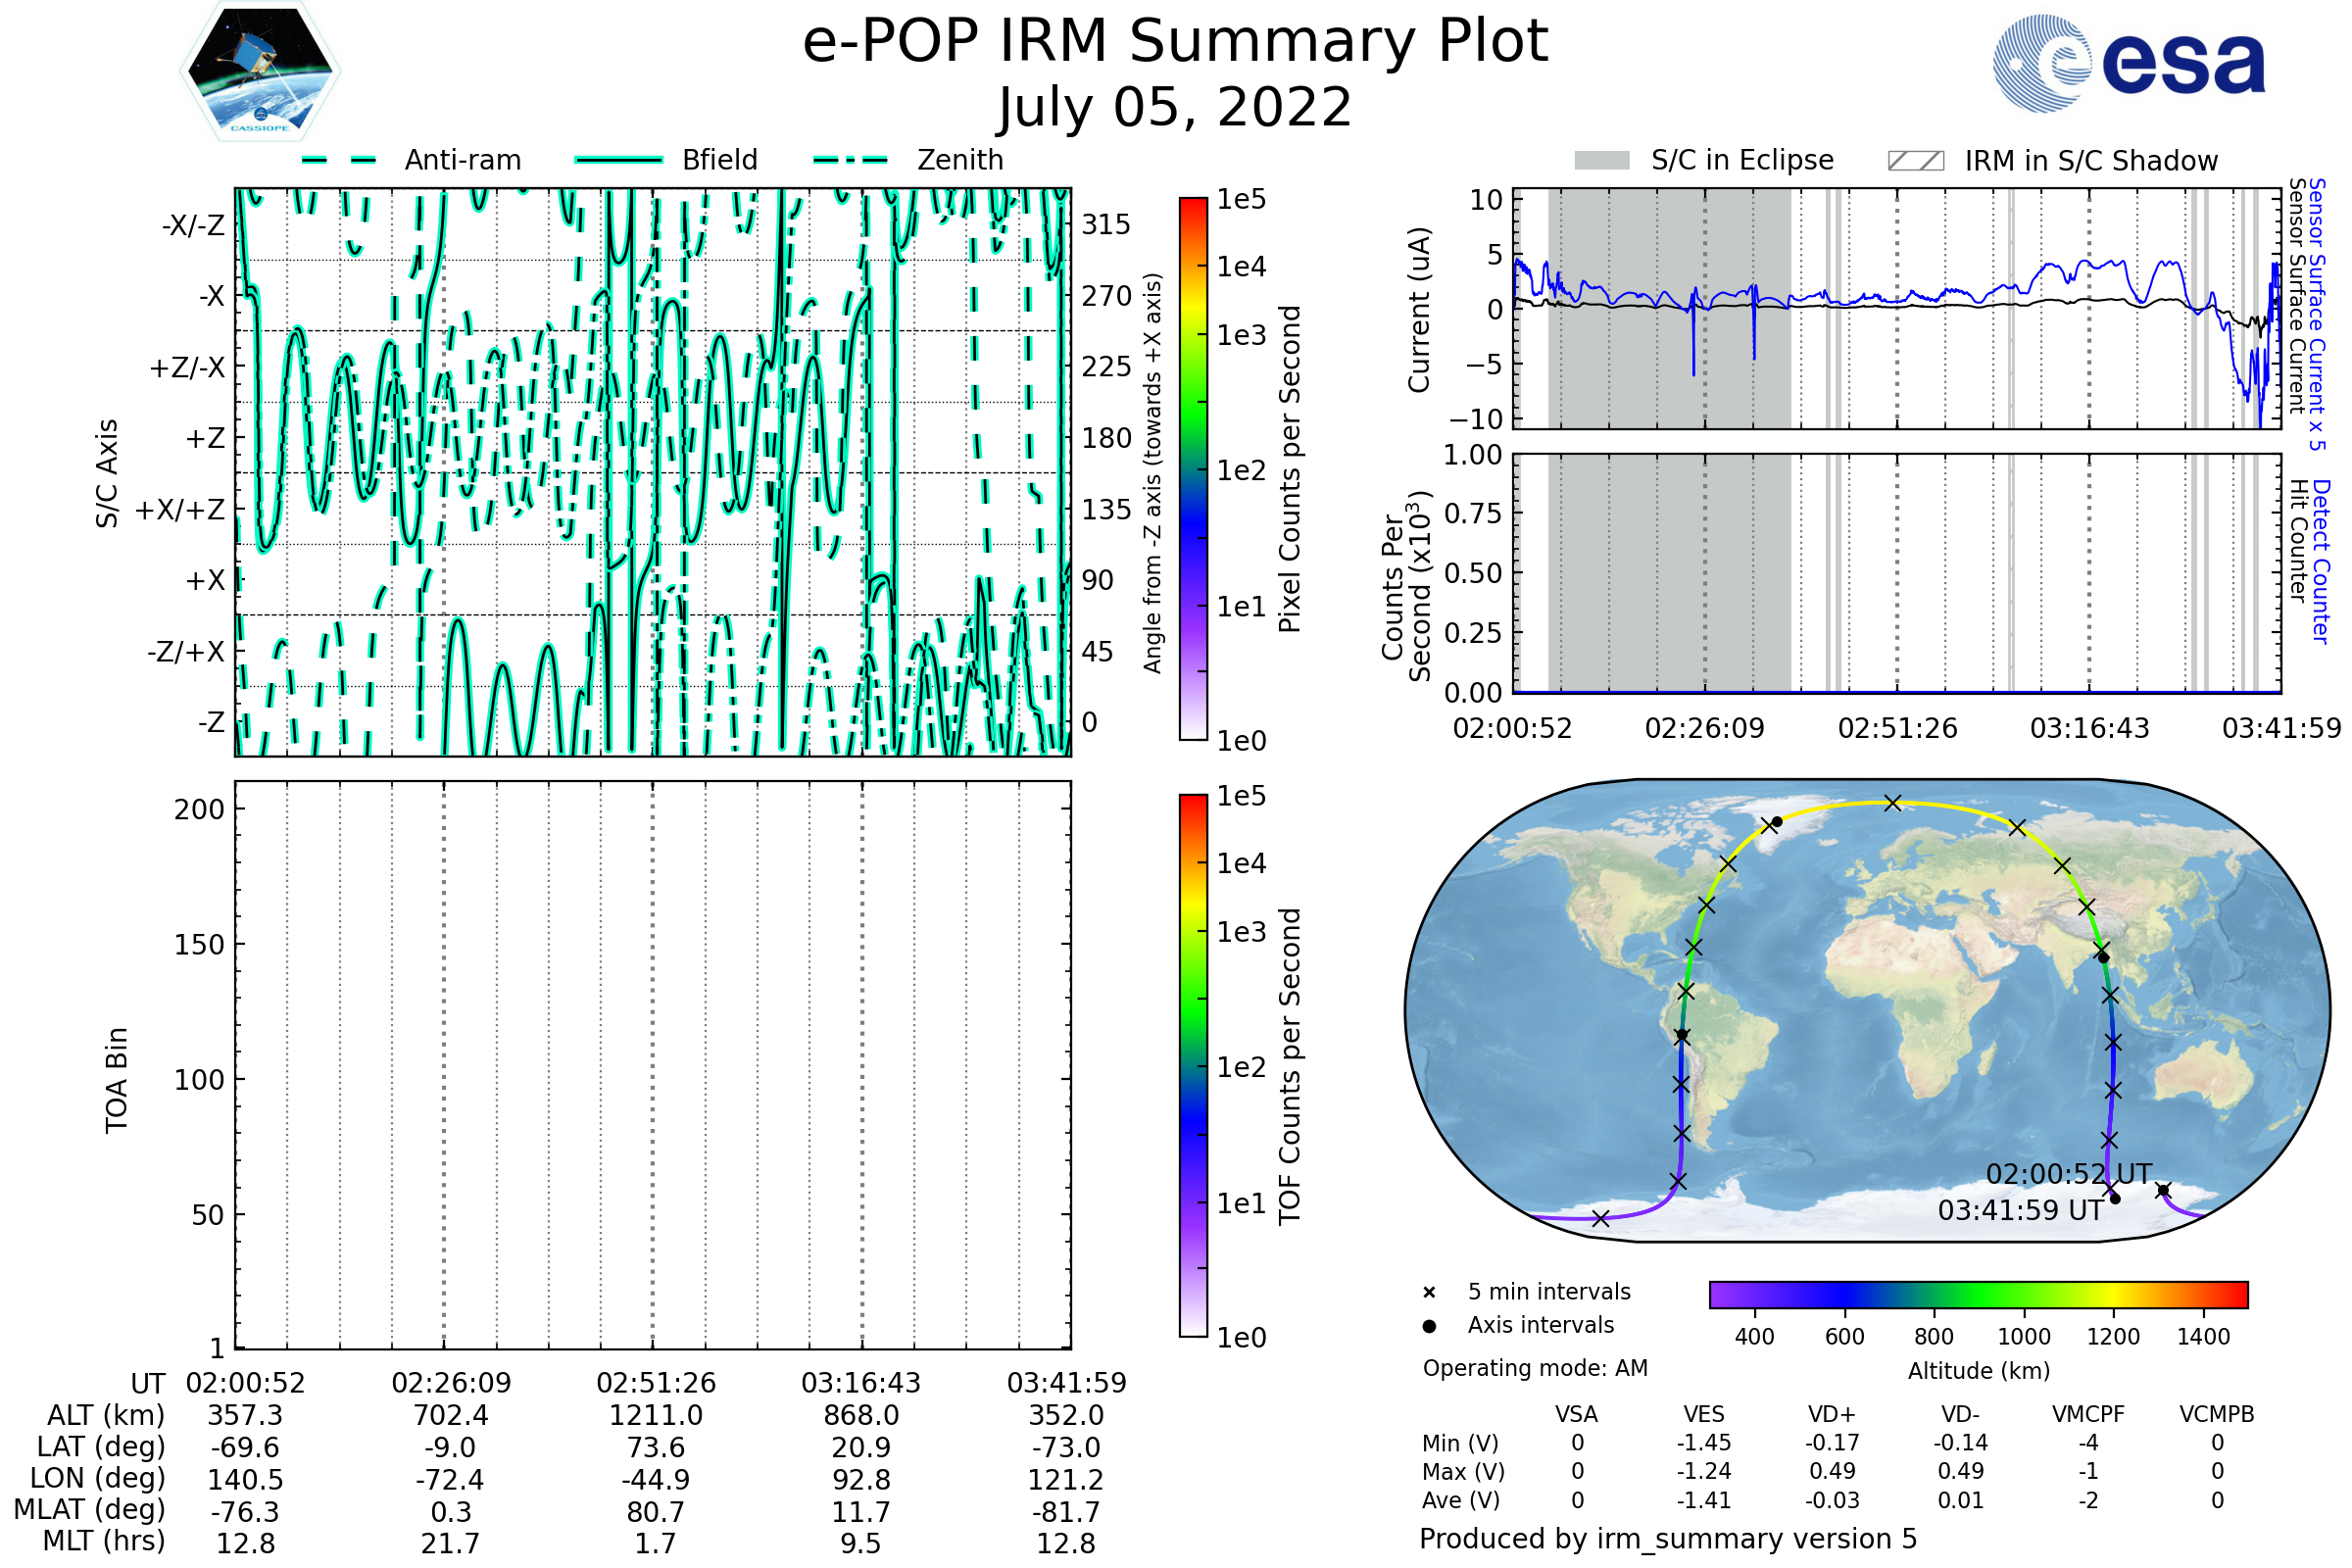Image resolution: width=2352 pixels, height=1568 pixels.
Task: Click the VMCPF voltage column header
Action: pos(2088,1414)
